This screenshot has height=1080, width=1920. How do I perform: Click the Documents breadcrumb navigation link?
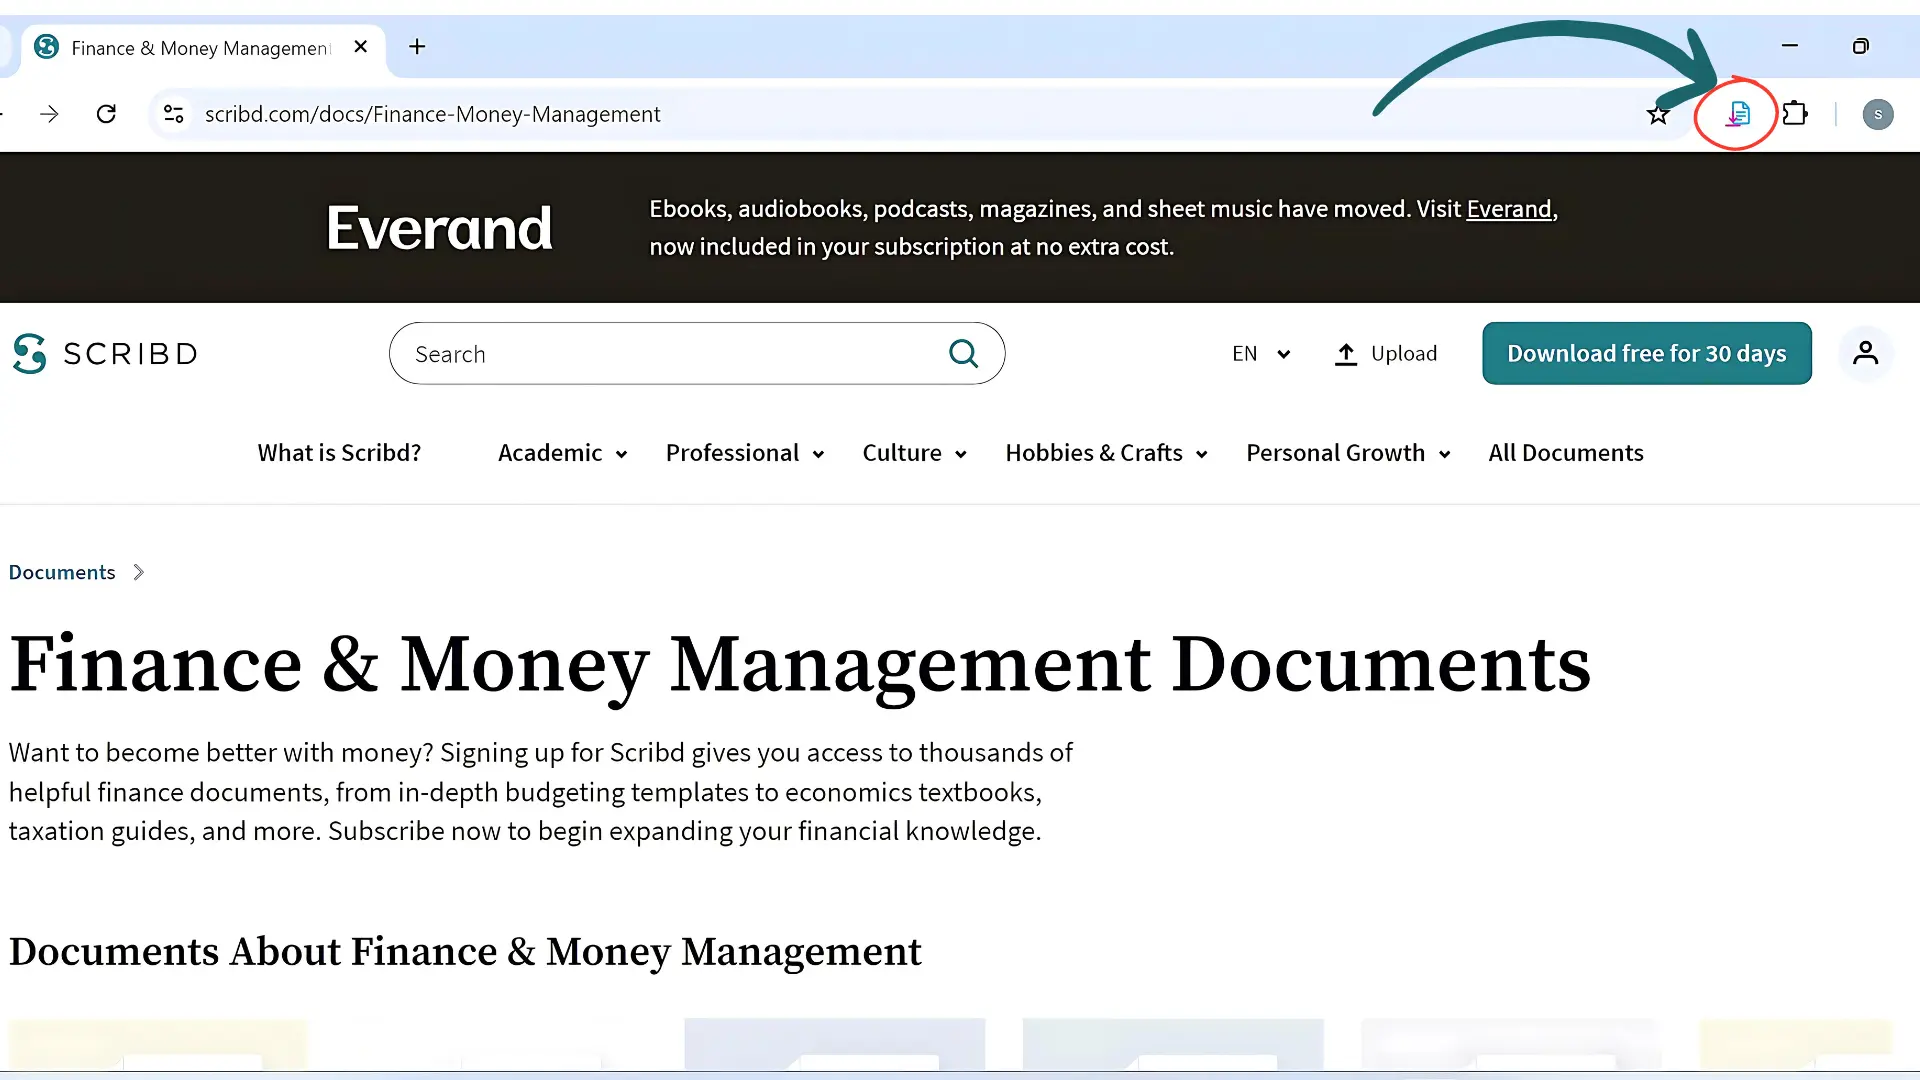62,571
